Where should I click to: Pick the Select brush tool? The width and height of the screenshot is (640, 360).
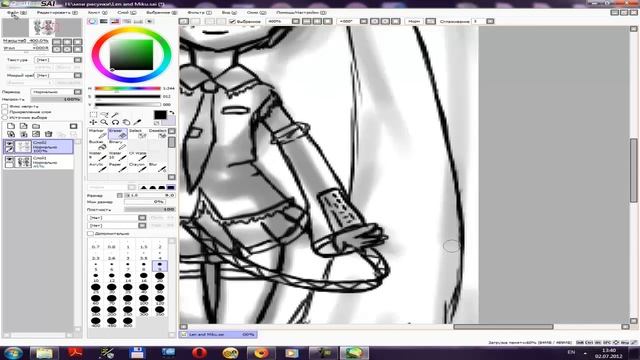coord(138,133)
